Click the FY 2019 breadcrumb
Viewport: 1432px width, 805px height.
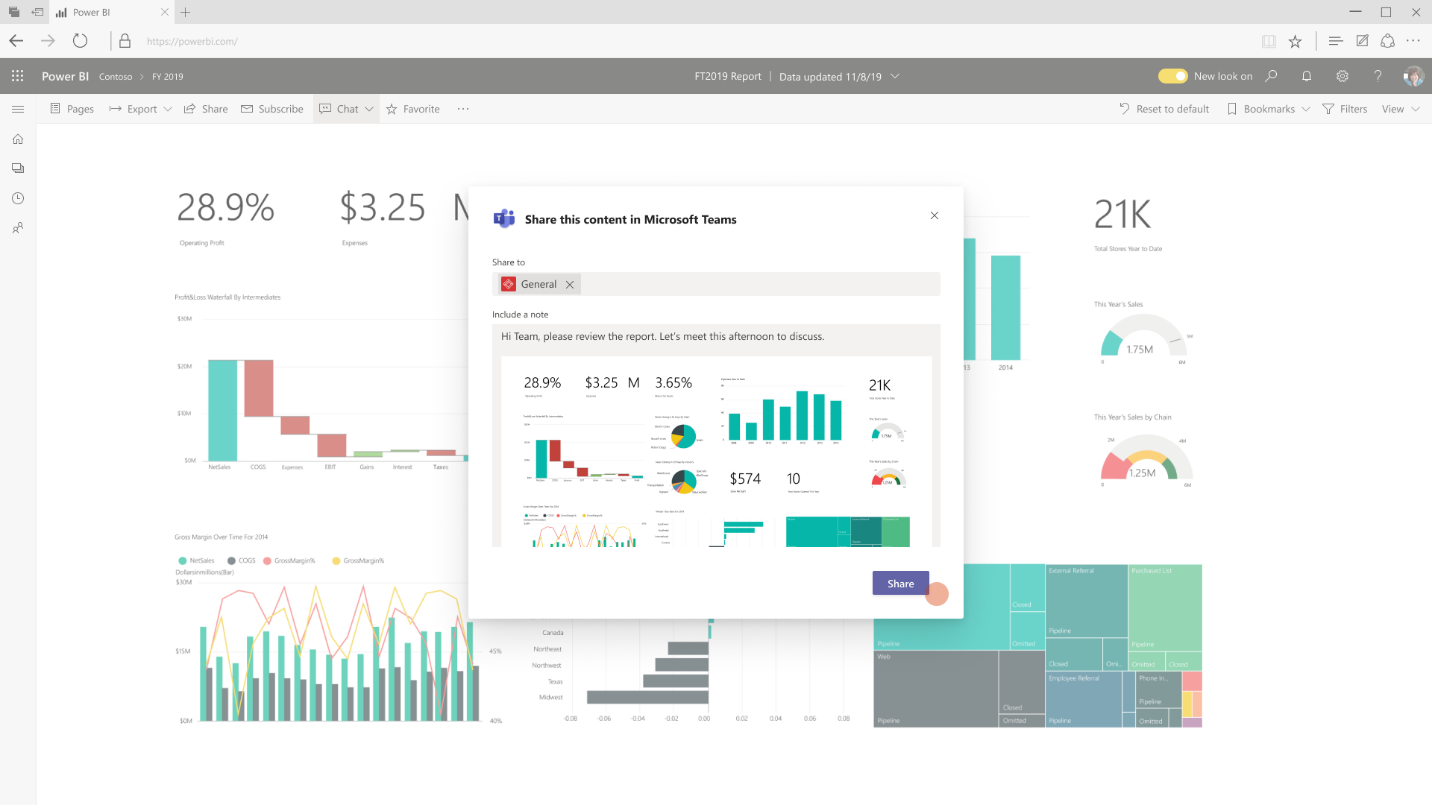point(168,76)
